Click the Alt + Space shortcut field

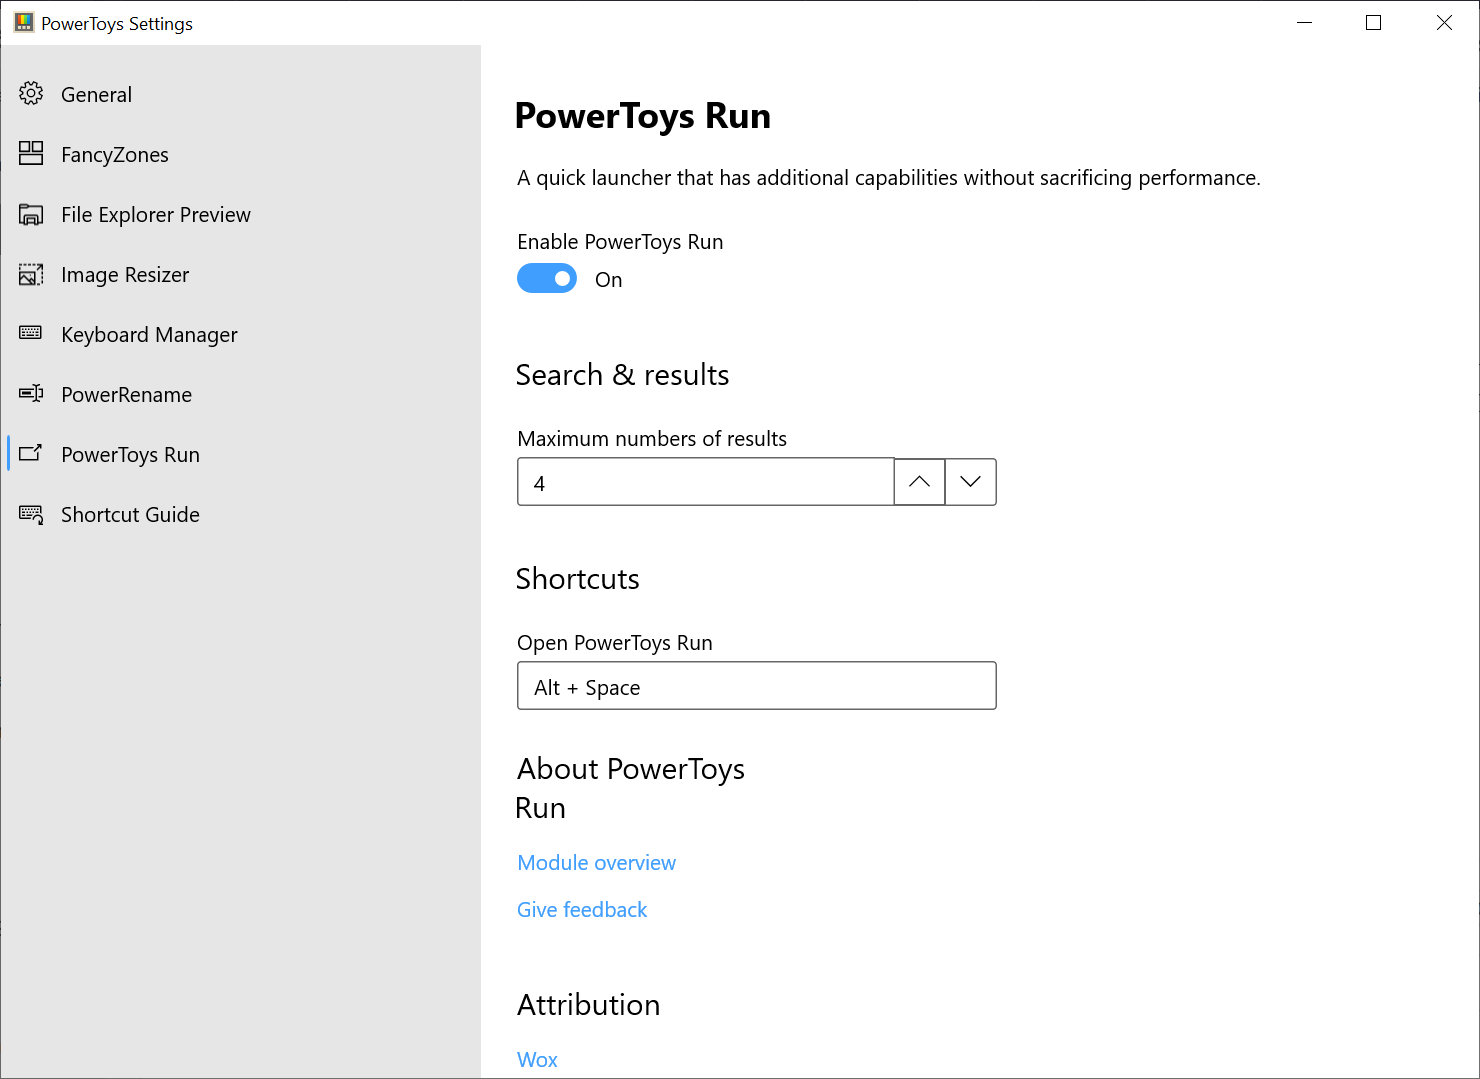(756, 686)
